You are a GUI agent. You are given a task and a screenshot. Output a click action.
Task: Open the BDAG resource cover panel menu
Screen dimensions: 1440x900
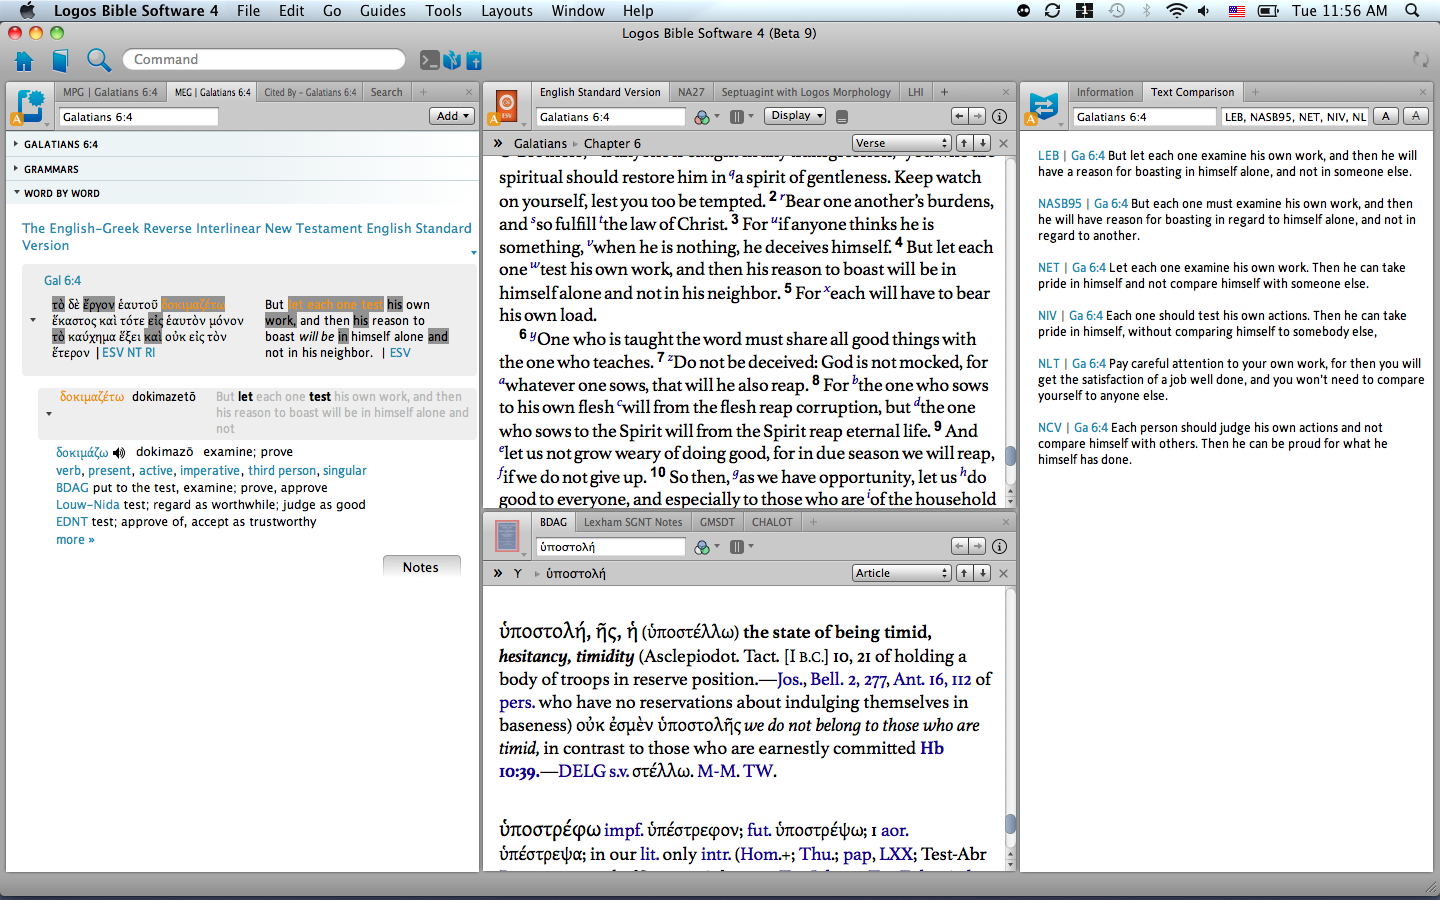click(507, 537)
